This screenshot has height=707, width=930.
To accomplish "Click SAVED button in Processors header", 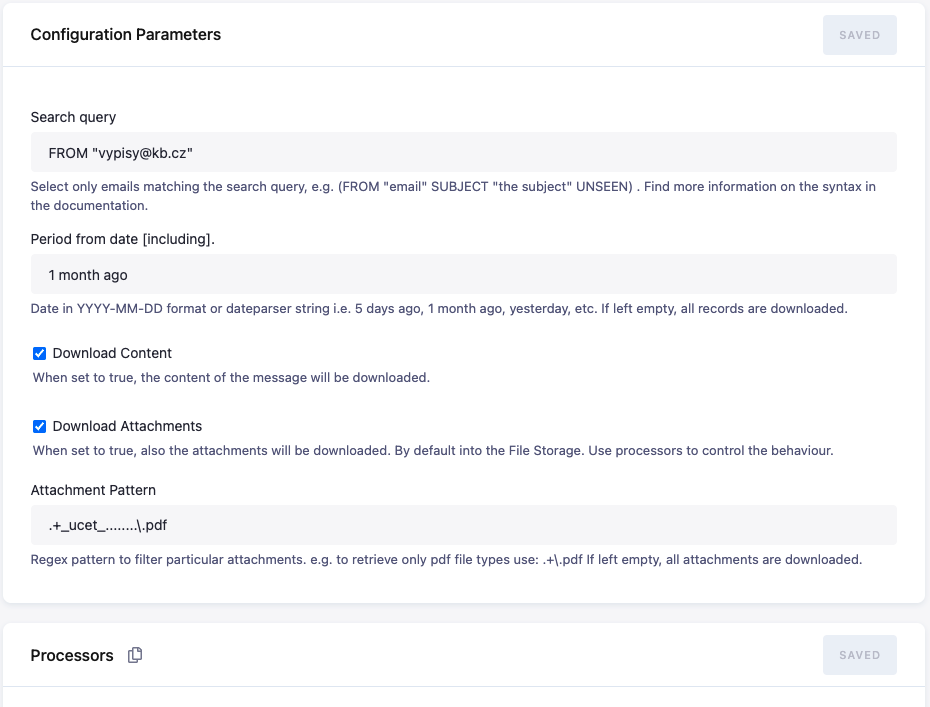I will pyautogui.click(x=859, y=655).
